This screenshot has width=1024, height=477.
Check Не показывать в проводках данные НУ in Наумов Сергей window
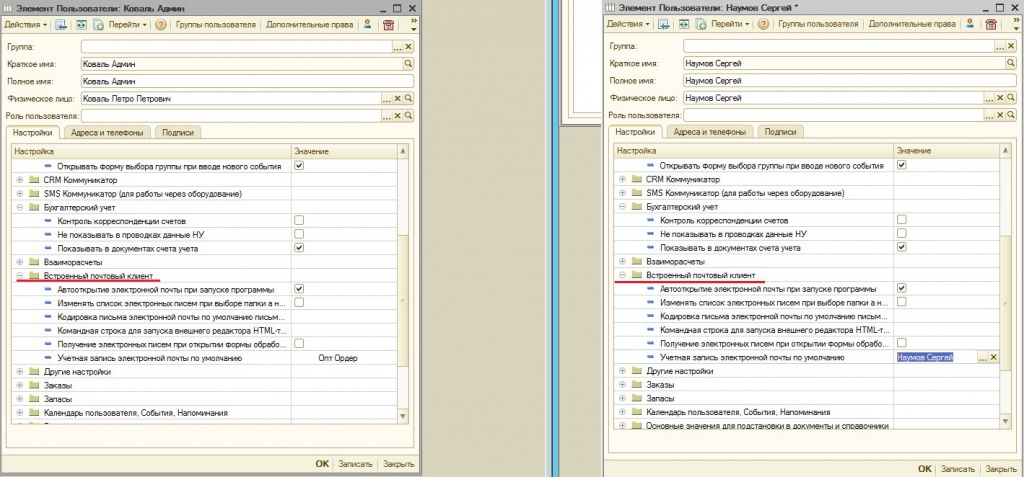coord(901,233)
